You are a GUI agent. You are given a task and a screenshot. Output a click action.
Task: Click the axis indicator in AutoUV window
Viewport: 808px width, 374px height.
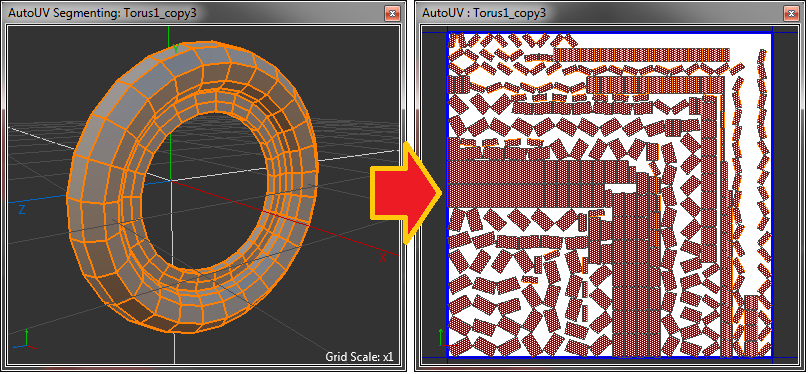tap(443, 338)
